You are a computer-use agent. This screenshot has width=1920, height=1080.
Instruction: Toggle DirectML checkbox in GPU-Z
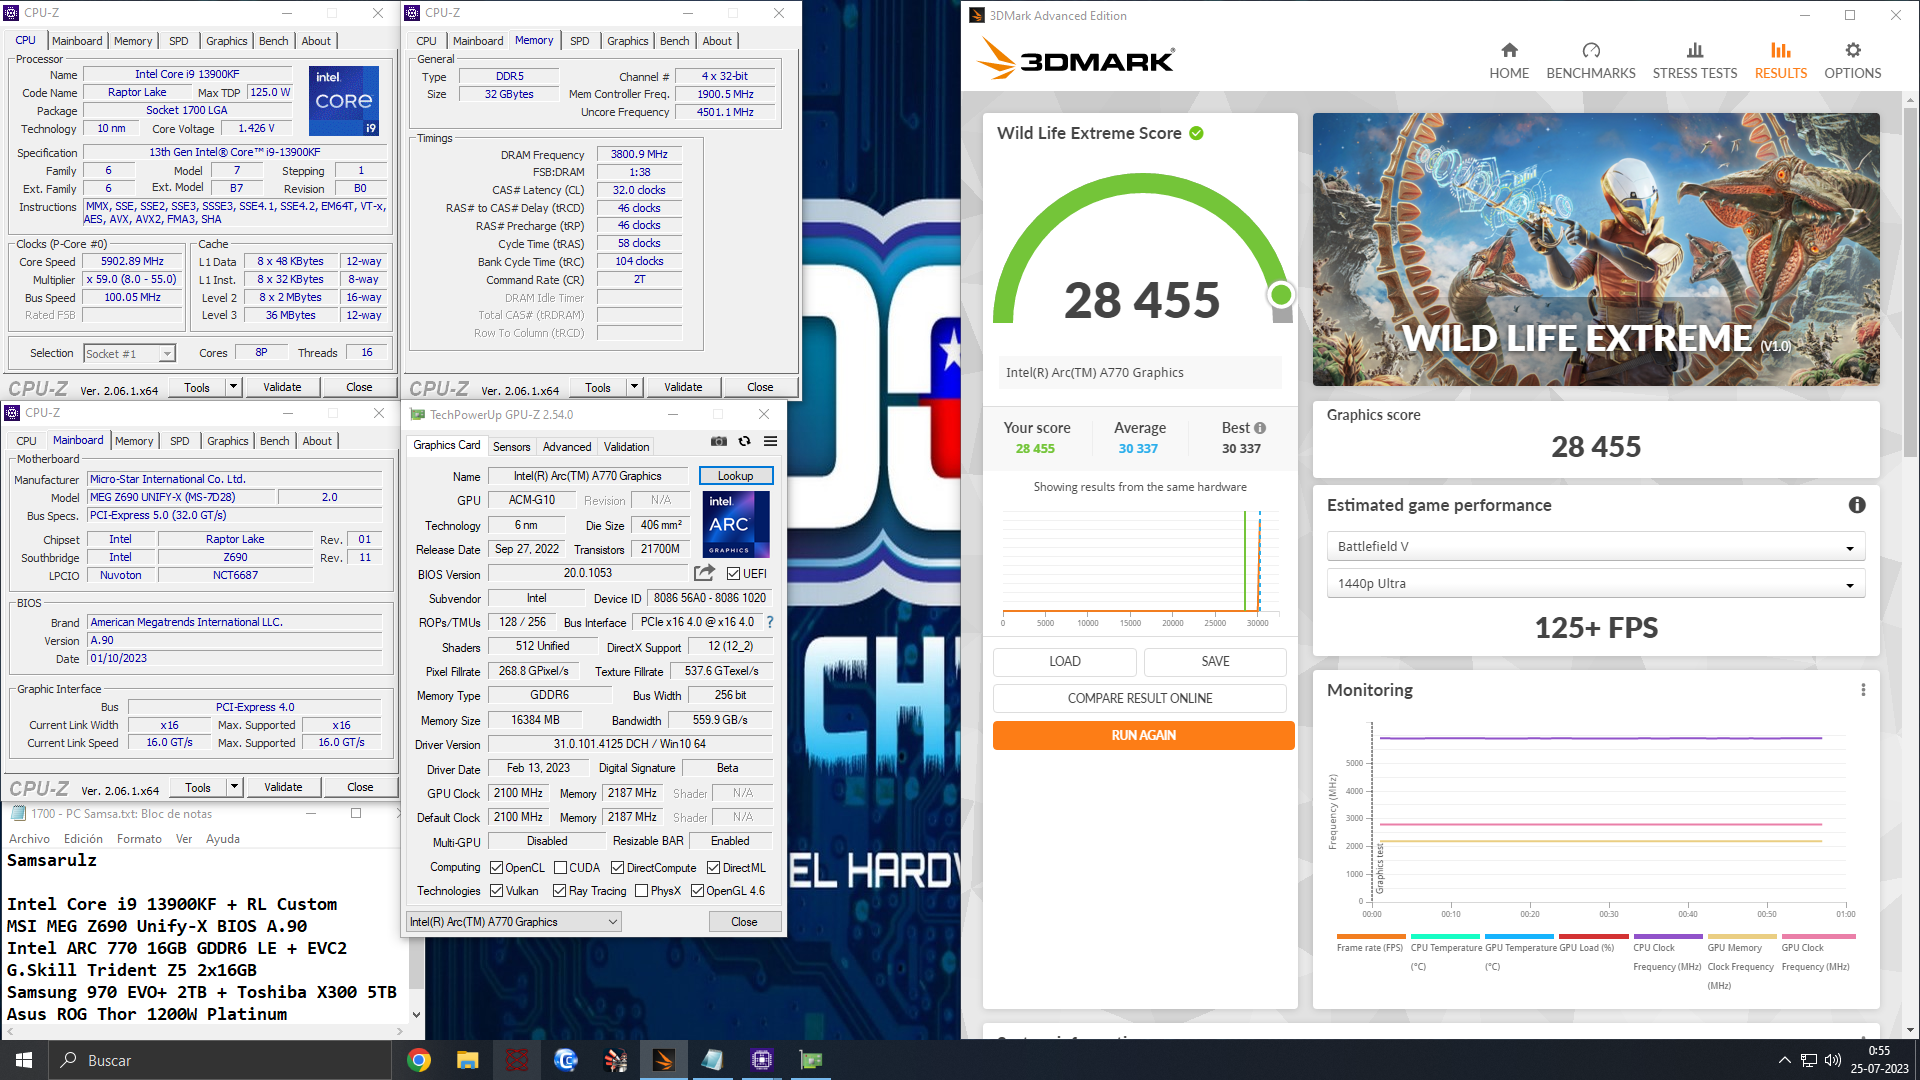[x=713, y=868]
